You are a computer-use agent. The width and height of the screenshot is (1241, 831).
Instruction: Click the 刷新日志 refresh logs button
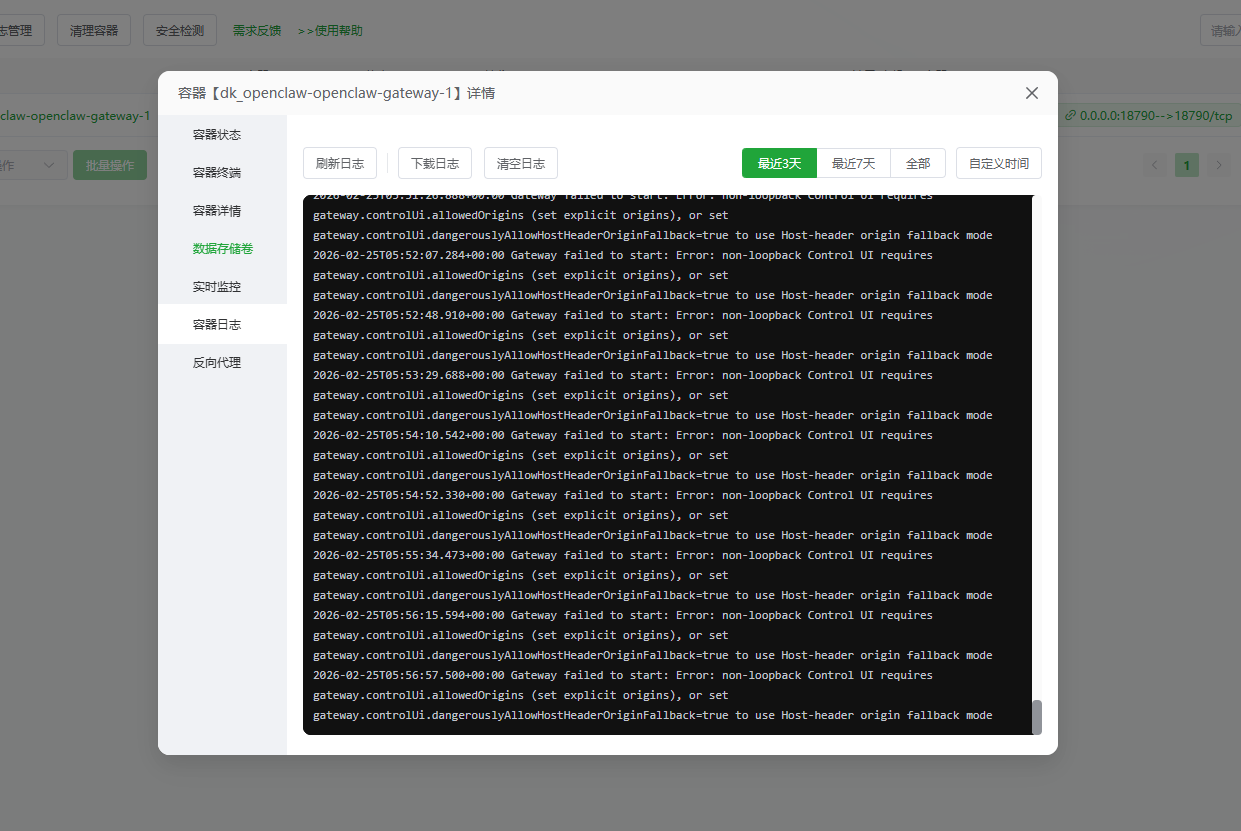tap(339, 163)
